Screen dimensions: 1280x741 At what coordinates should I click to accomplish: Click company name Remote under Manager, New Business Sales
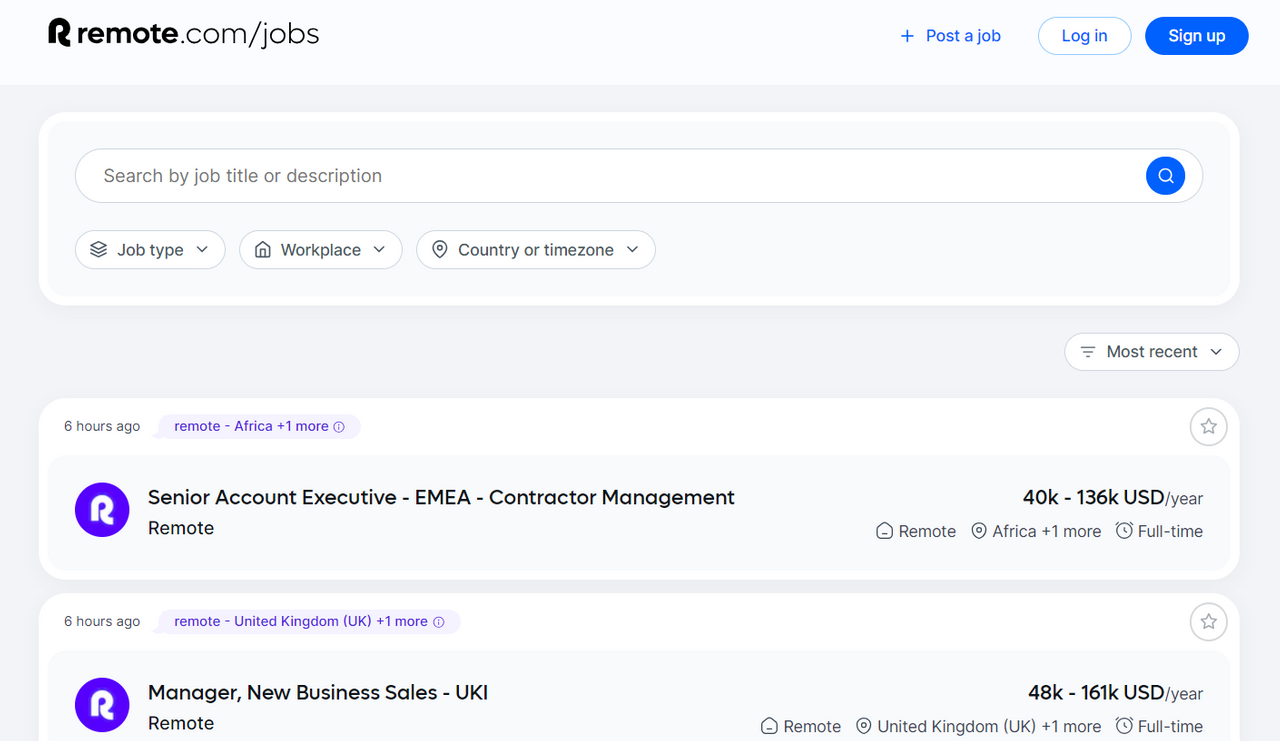181,723
